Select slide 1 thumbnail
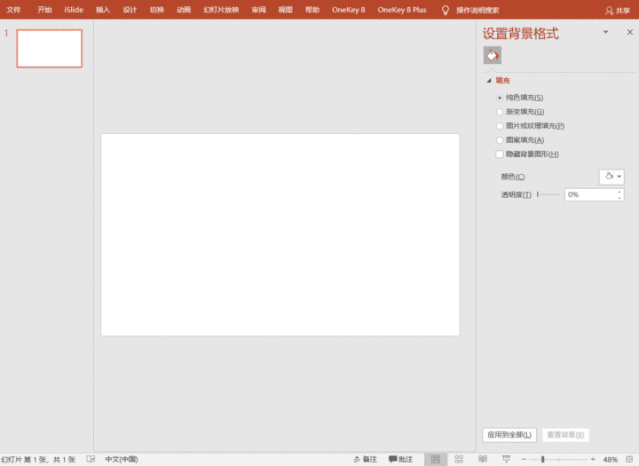Screen dimensions: 639x466 [49, 49]
